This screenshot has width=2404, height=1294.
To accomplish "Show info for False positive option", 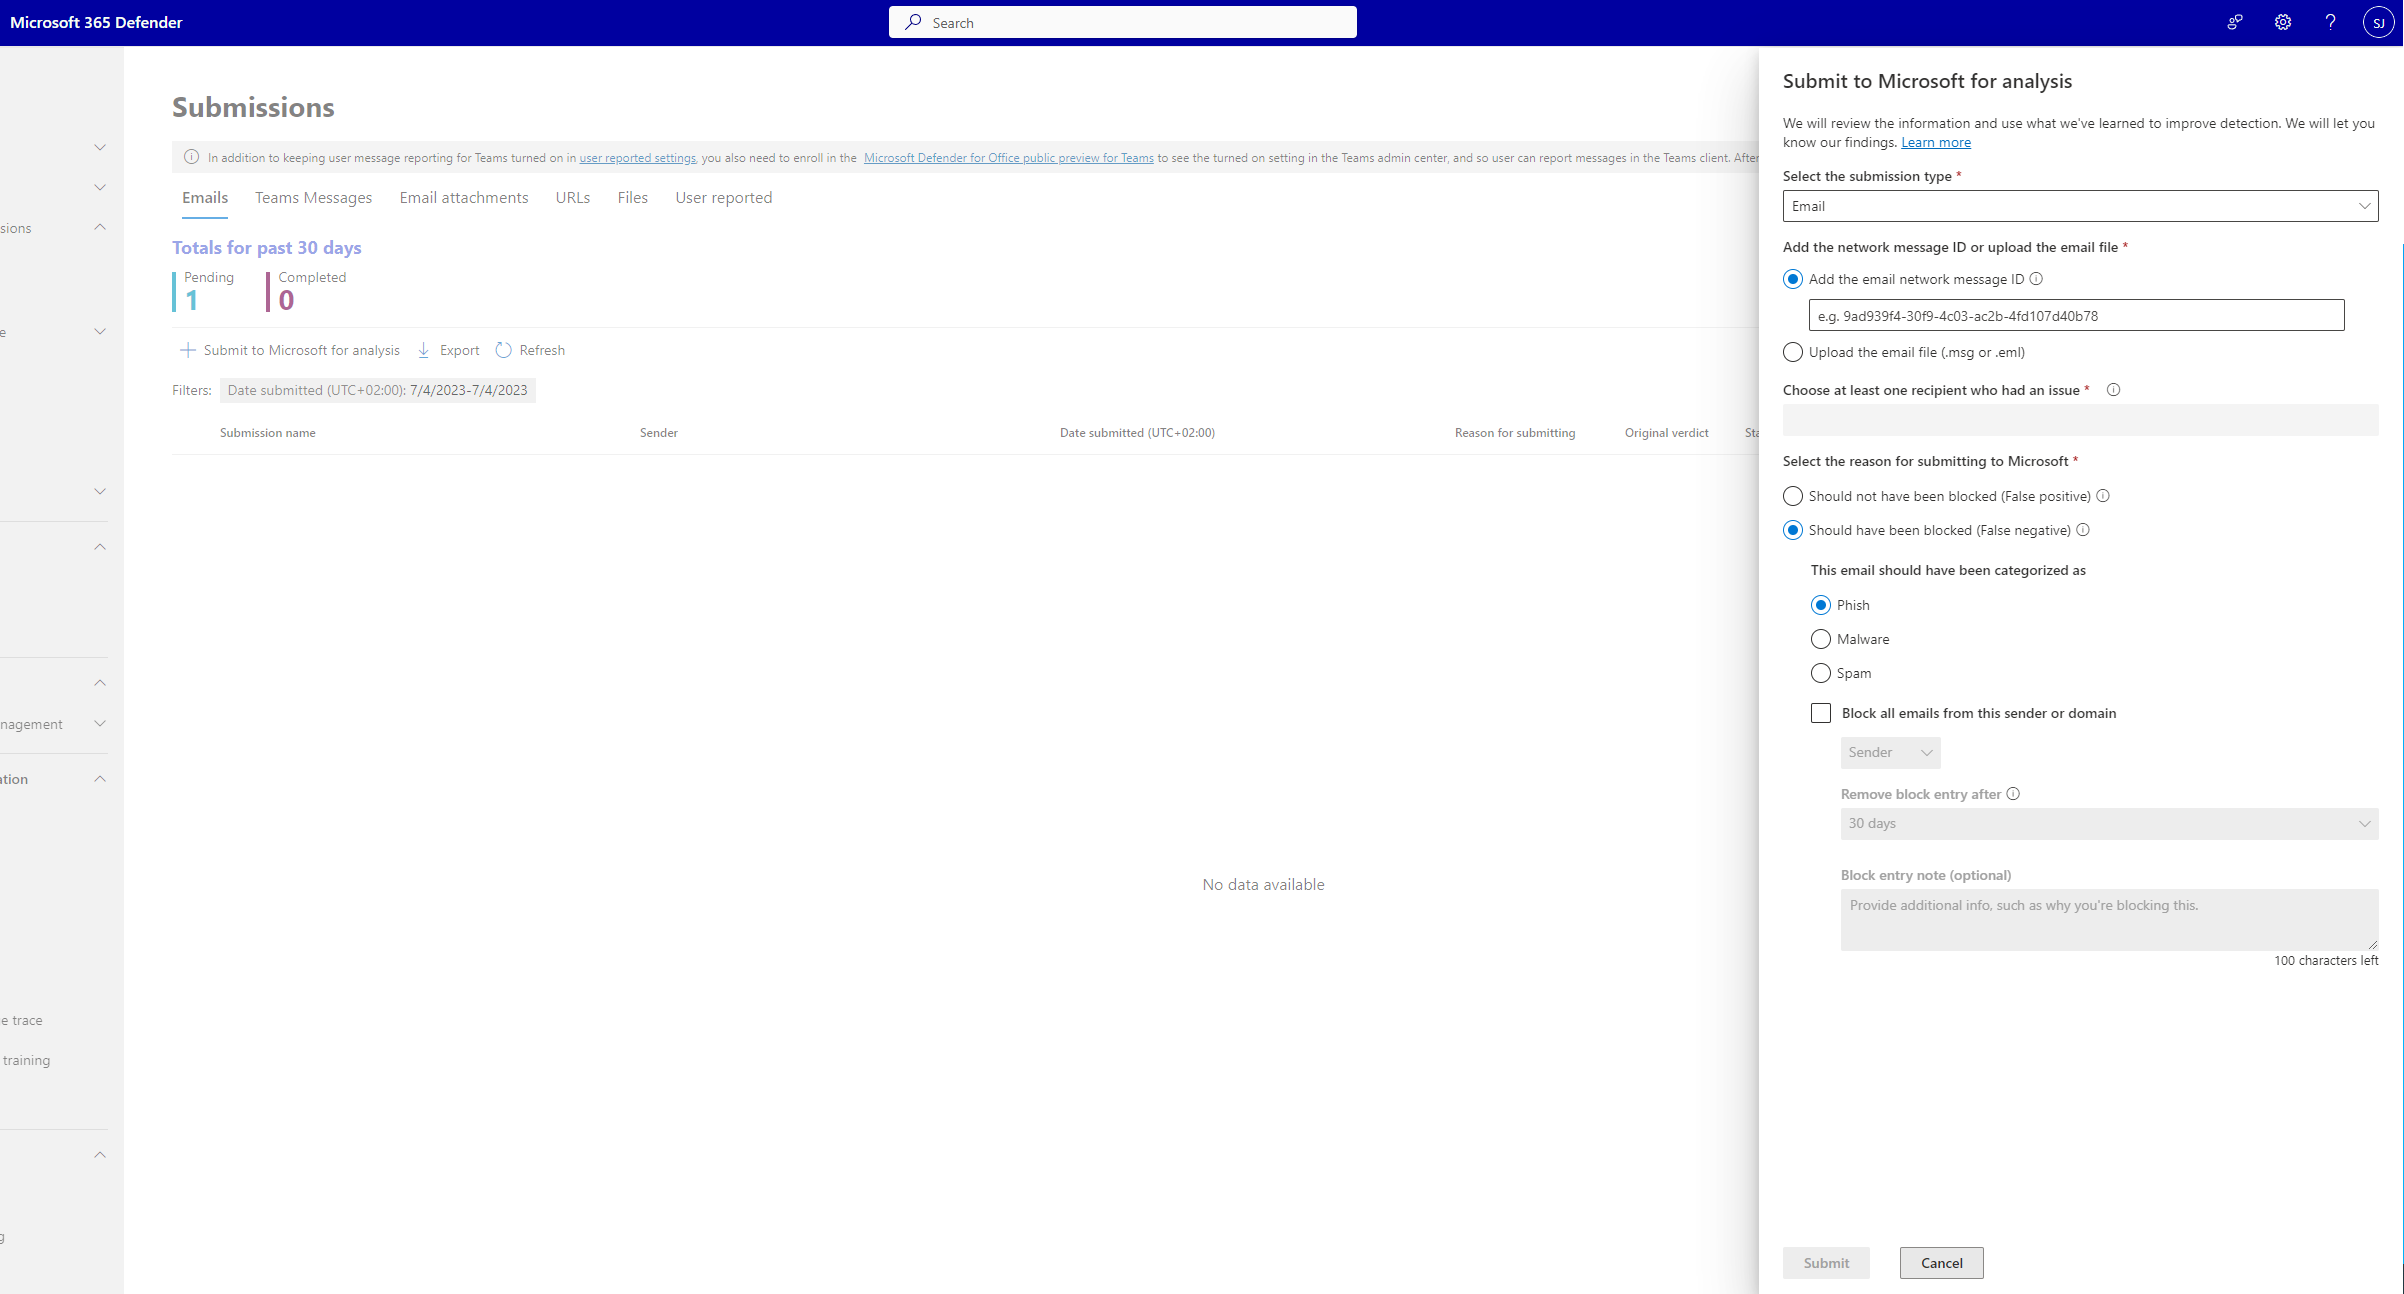I will 2103,496.
